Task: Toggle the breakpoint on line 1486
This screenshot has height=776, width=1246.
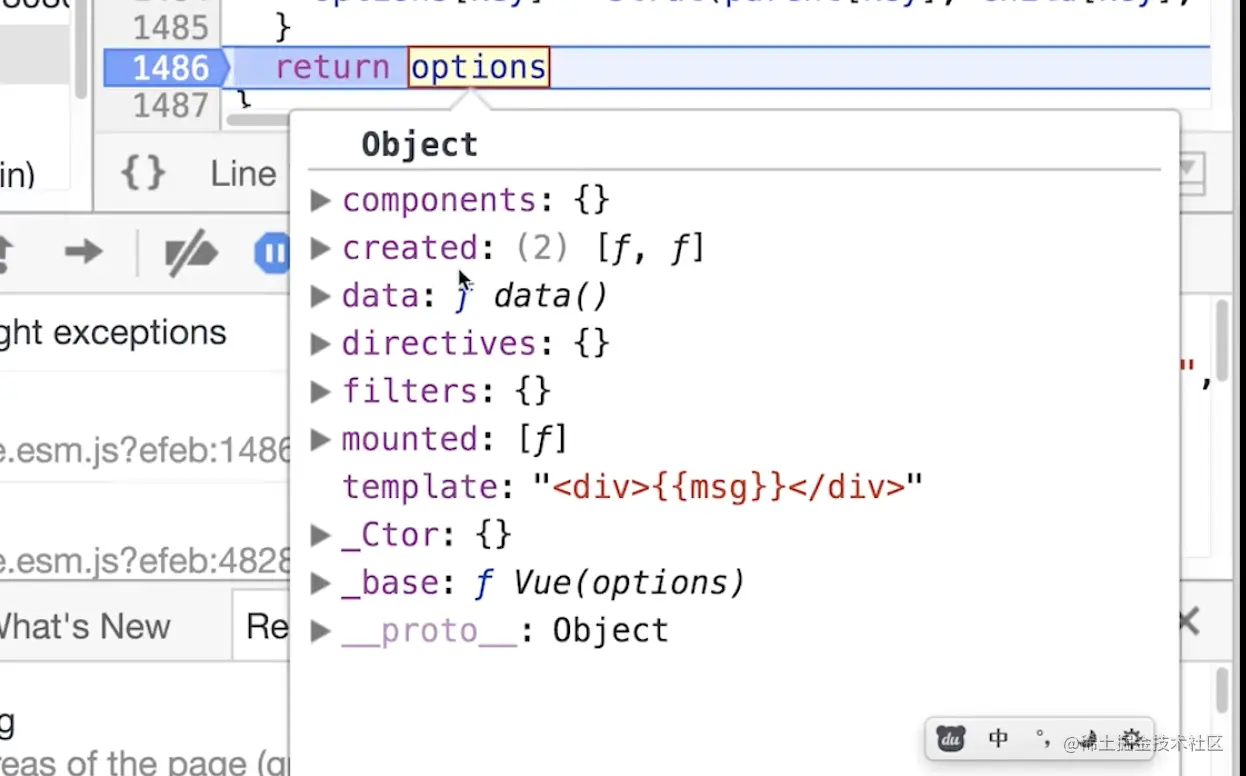Action: tap(168, 68)
